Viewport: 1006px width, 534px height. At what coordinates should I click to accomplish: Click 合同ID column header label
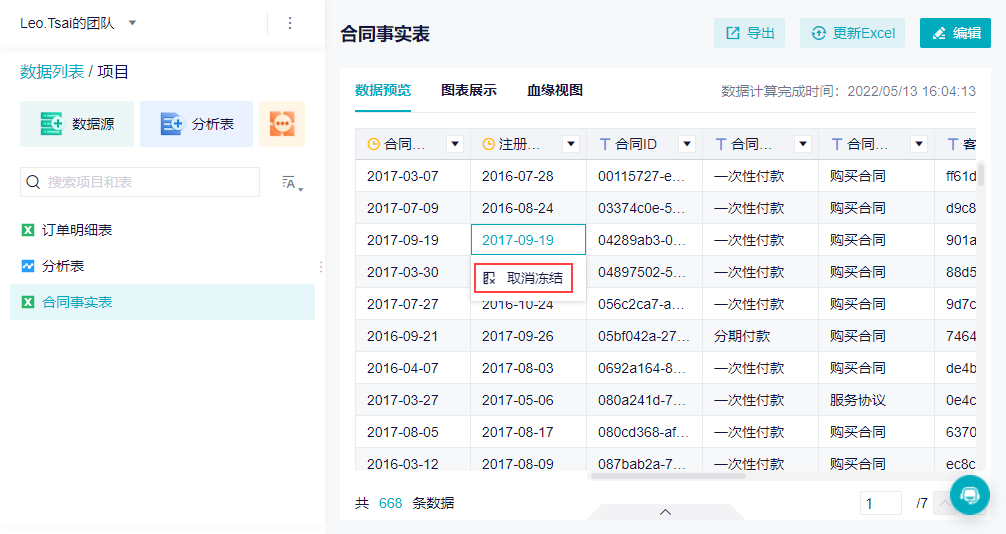(636, 144)
